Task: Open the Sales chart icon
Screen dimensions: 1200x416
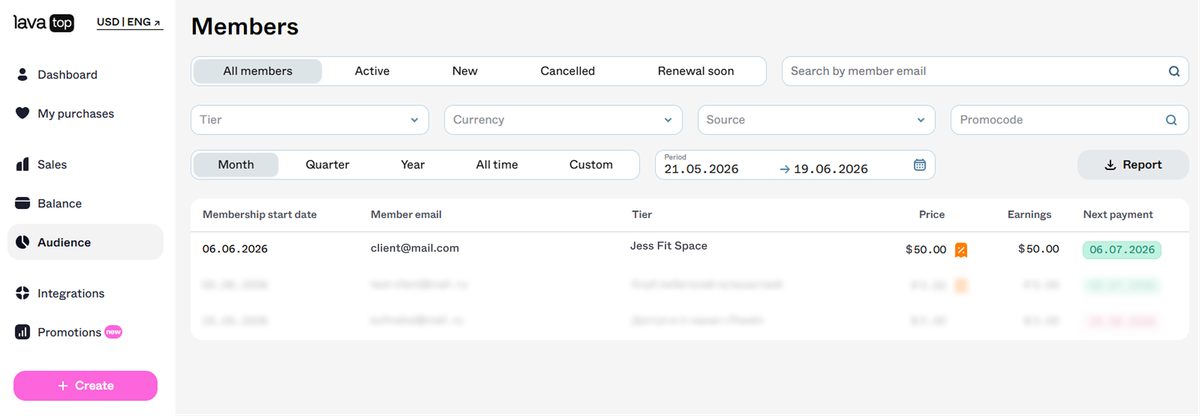Action: point(22,164)
